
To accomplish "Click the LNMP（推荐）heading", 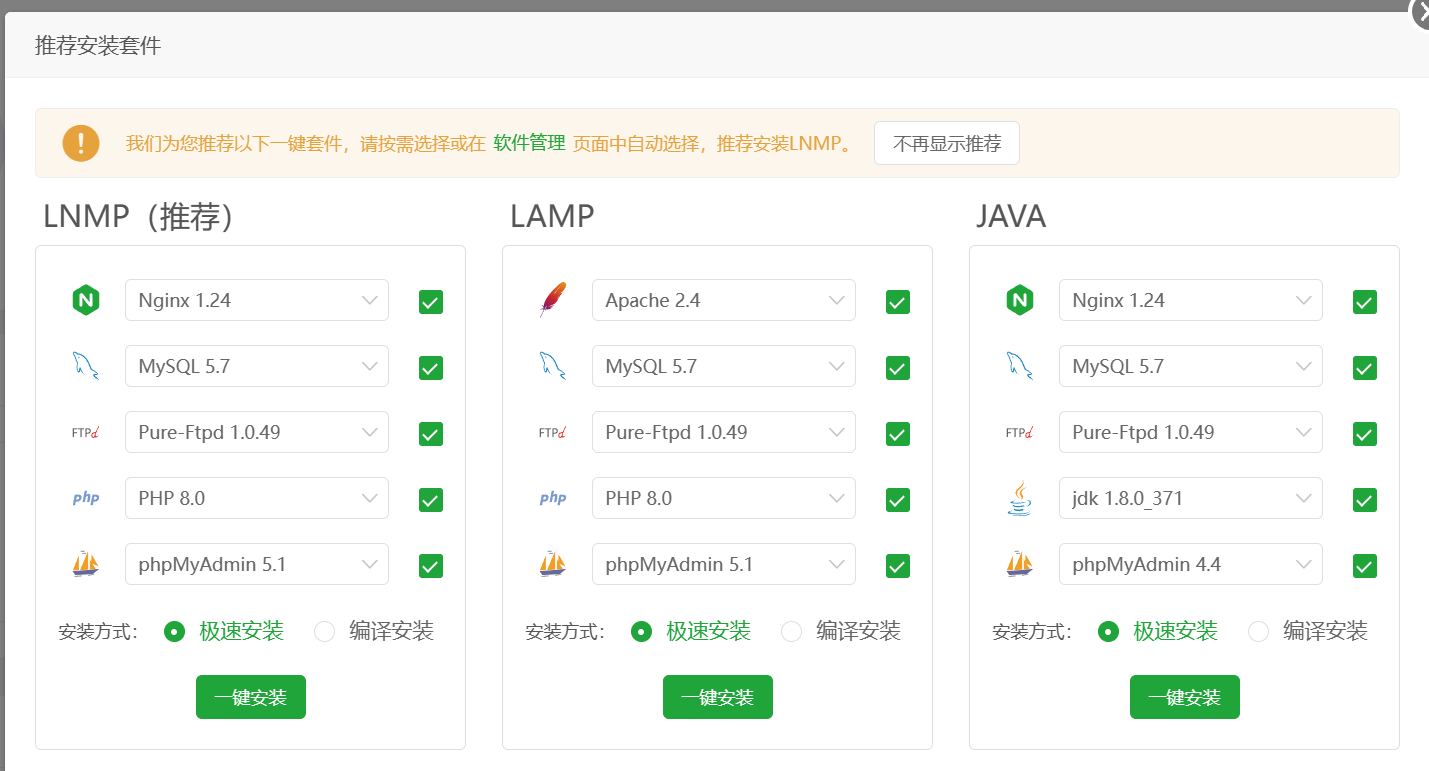I will [x=140, y=216].
